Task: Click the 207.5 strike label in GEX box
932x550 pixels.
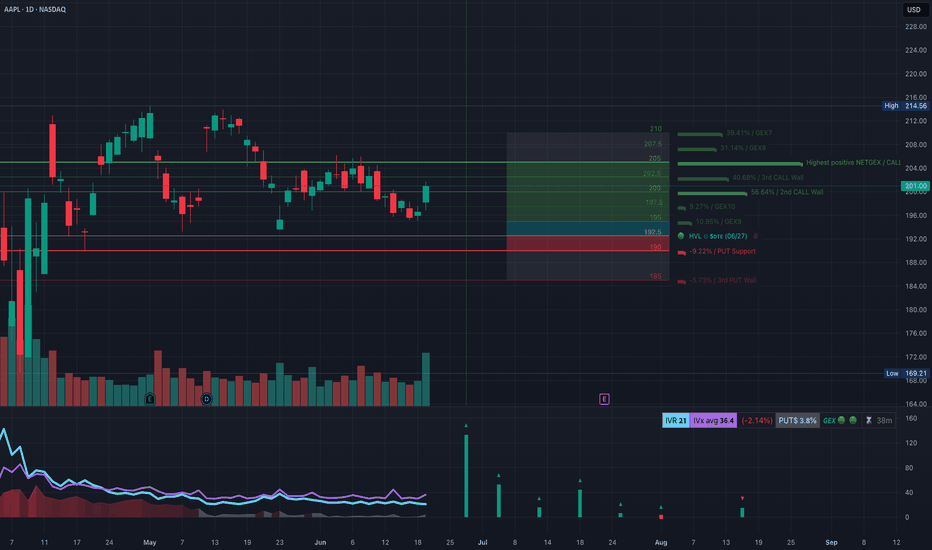Action: point(653,144)
